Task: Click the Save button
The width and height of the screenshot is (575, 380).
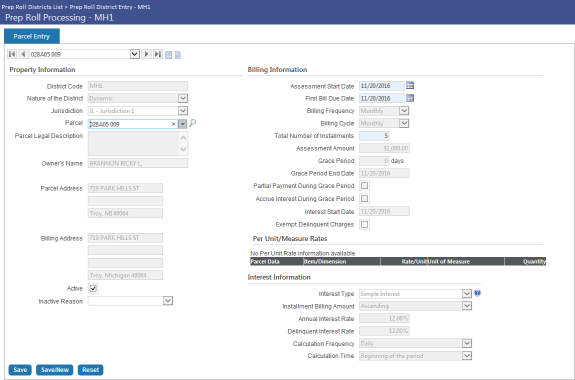Action: point(20,370)
